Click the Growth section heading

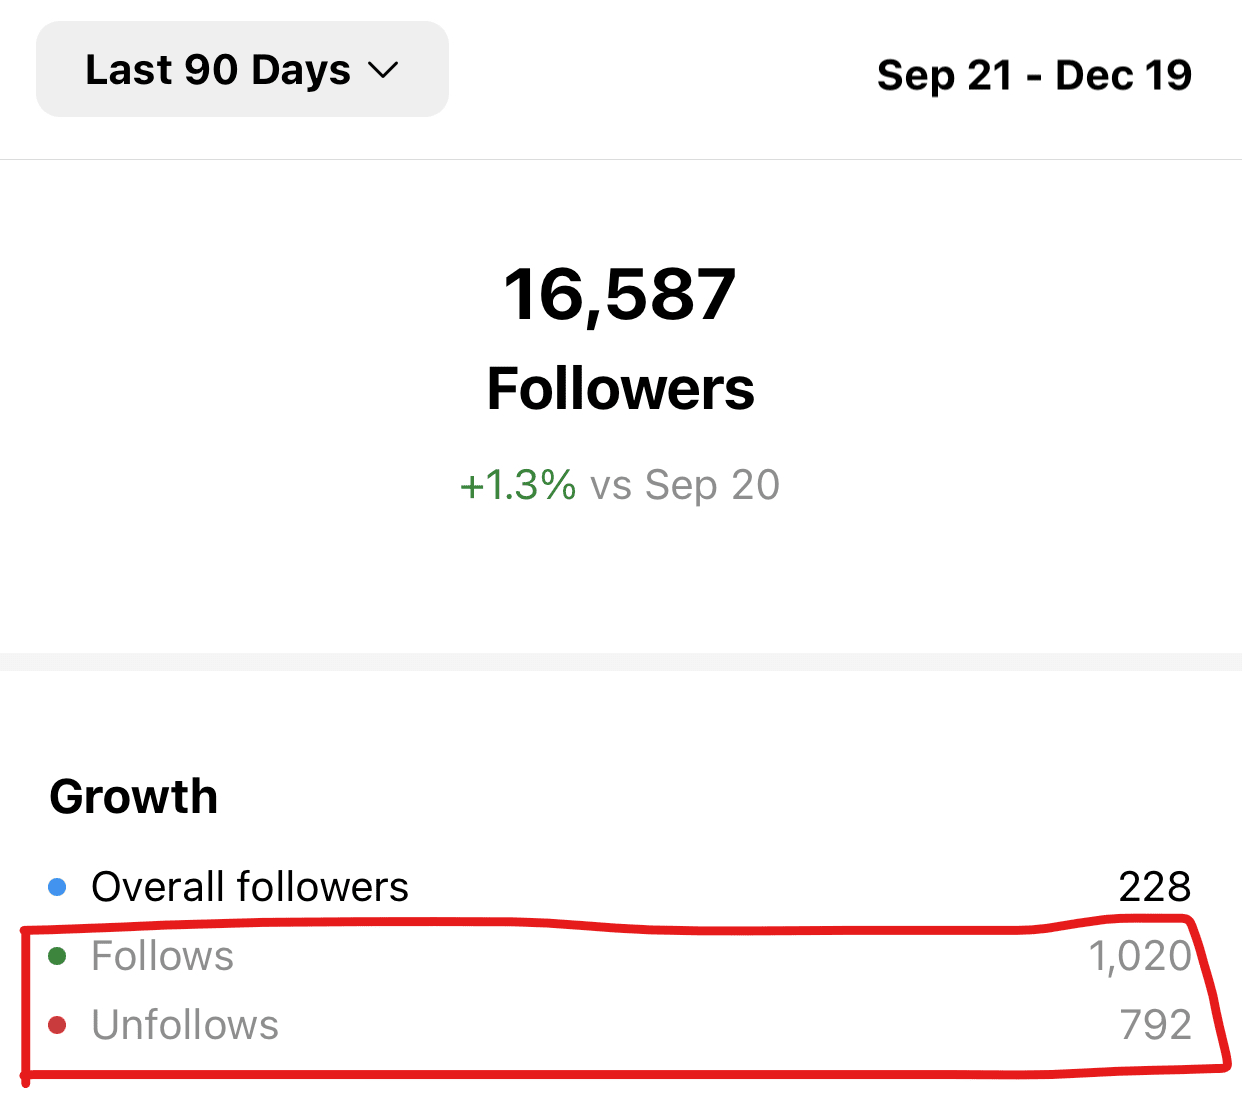click(x=134, y=797)
